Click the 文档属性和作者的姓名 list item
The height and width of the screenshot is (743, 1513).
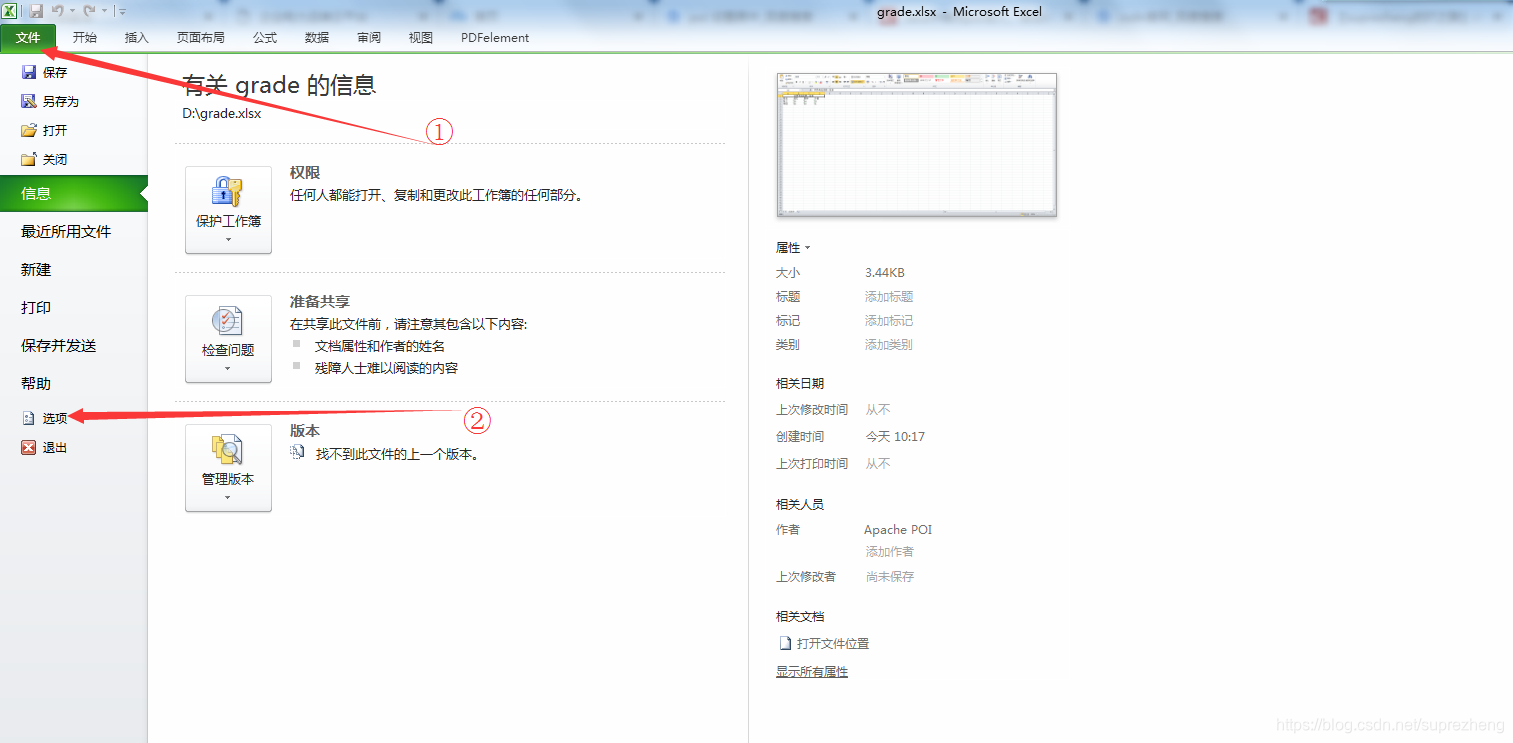click(x=380, y=346)
